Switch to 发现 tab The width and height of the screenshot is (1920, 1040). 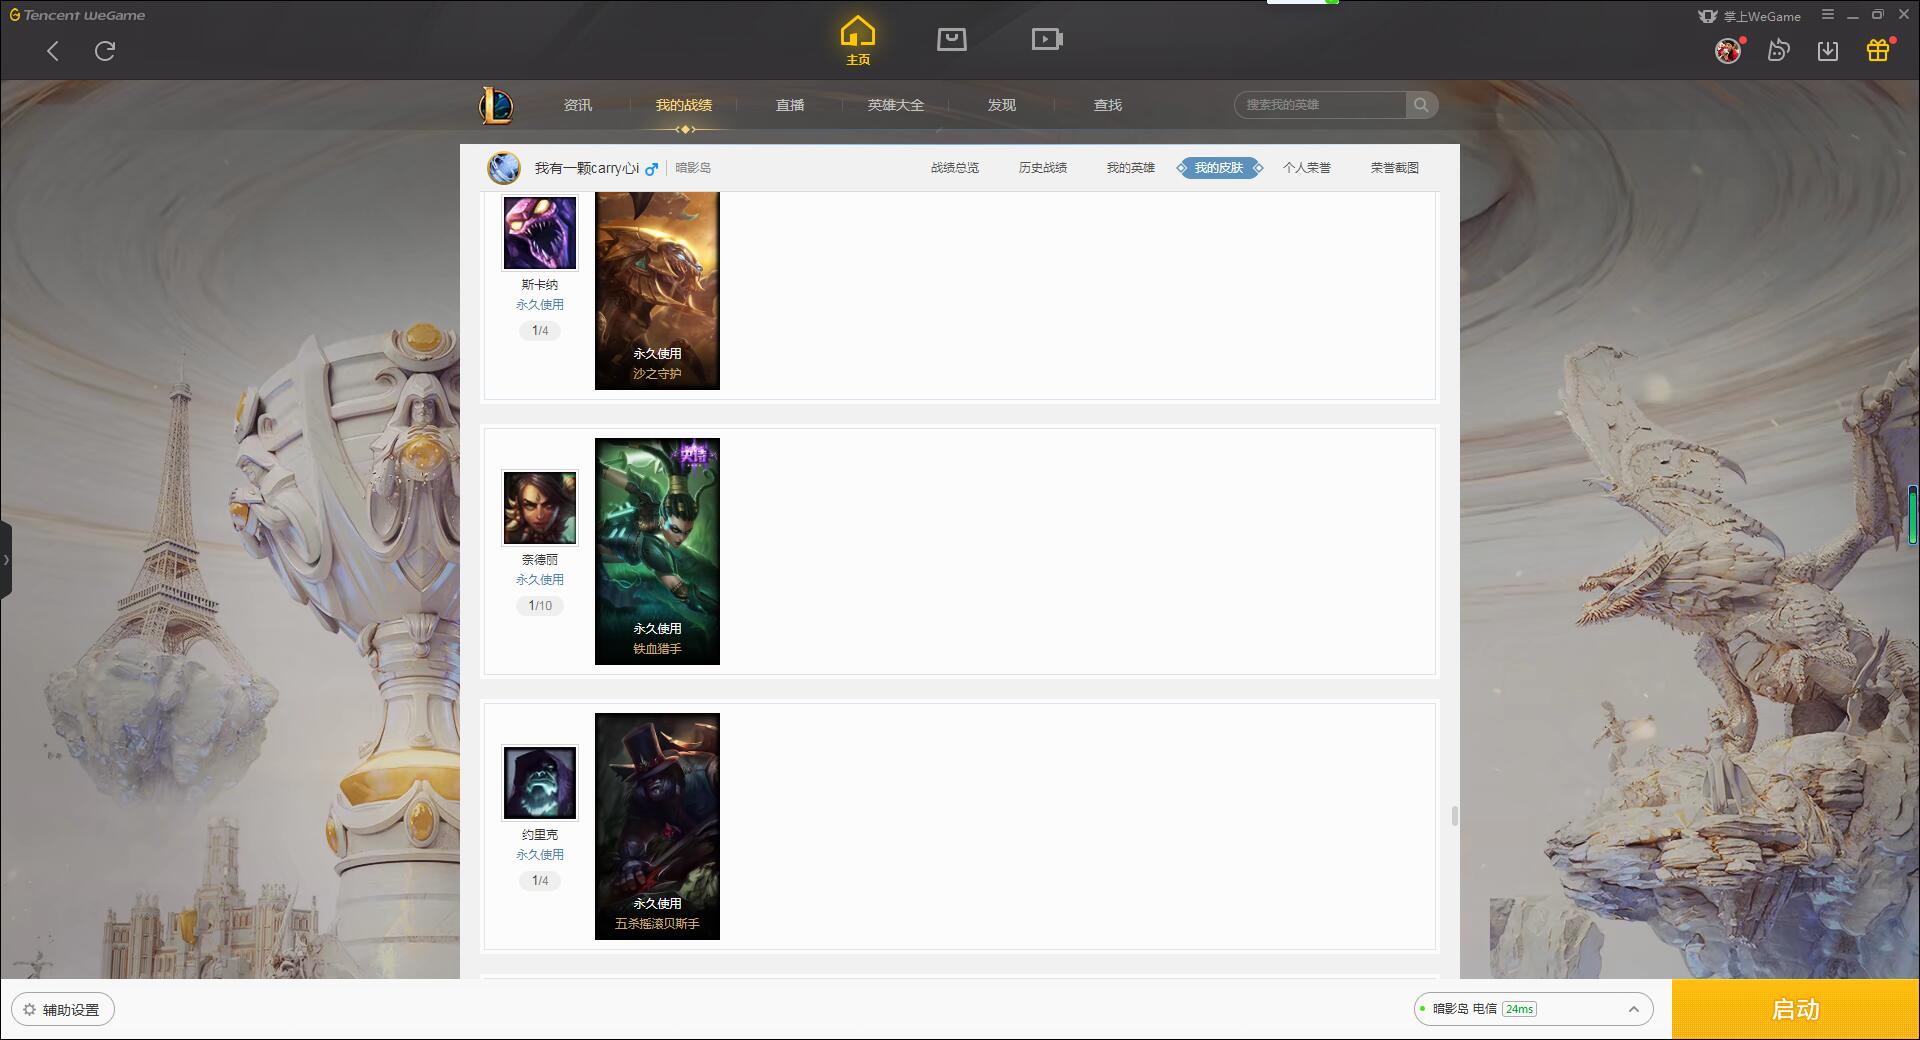pyautogui.click(x=1002, y=105)
